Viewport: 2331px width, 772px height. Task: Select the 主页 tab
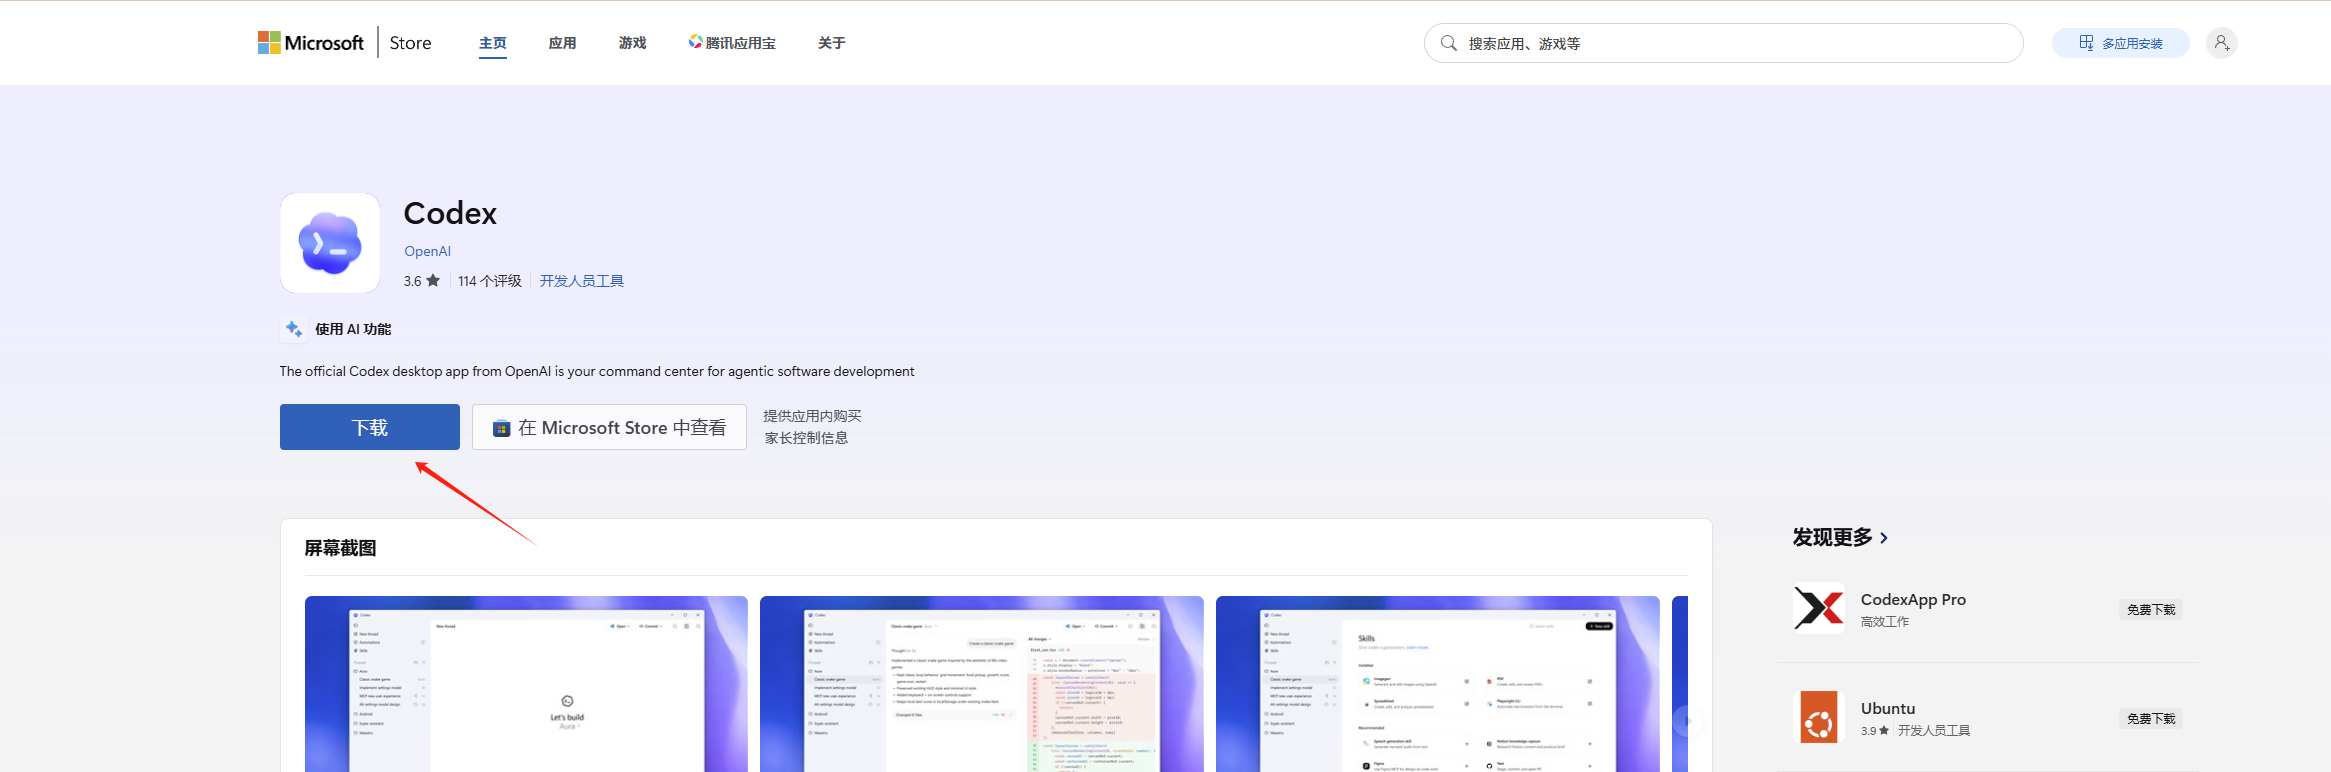[493, 43]
